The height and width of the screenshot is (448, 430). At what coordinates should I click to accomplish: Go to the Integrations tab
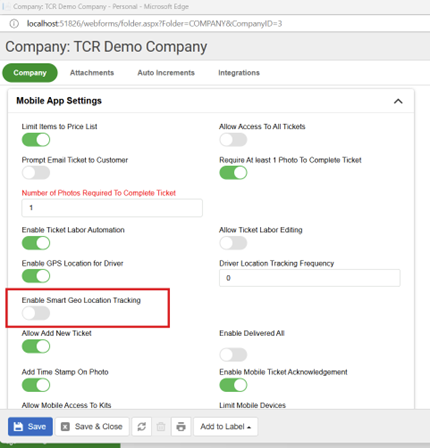239,73
